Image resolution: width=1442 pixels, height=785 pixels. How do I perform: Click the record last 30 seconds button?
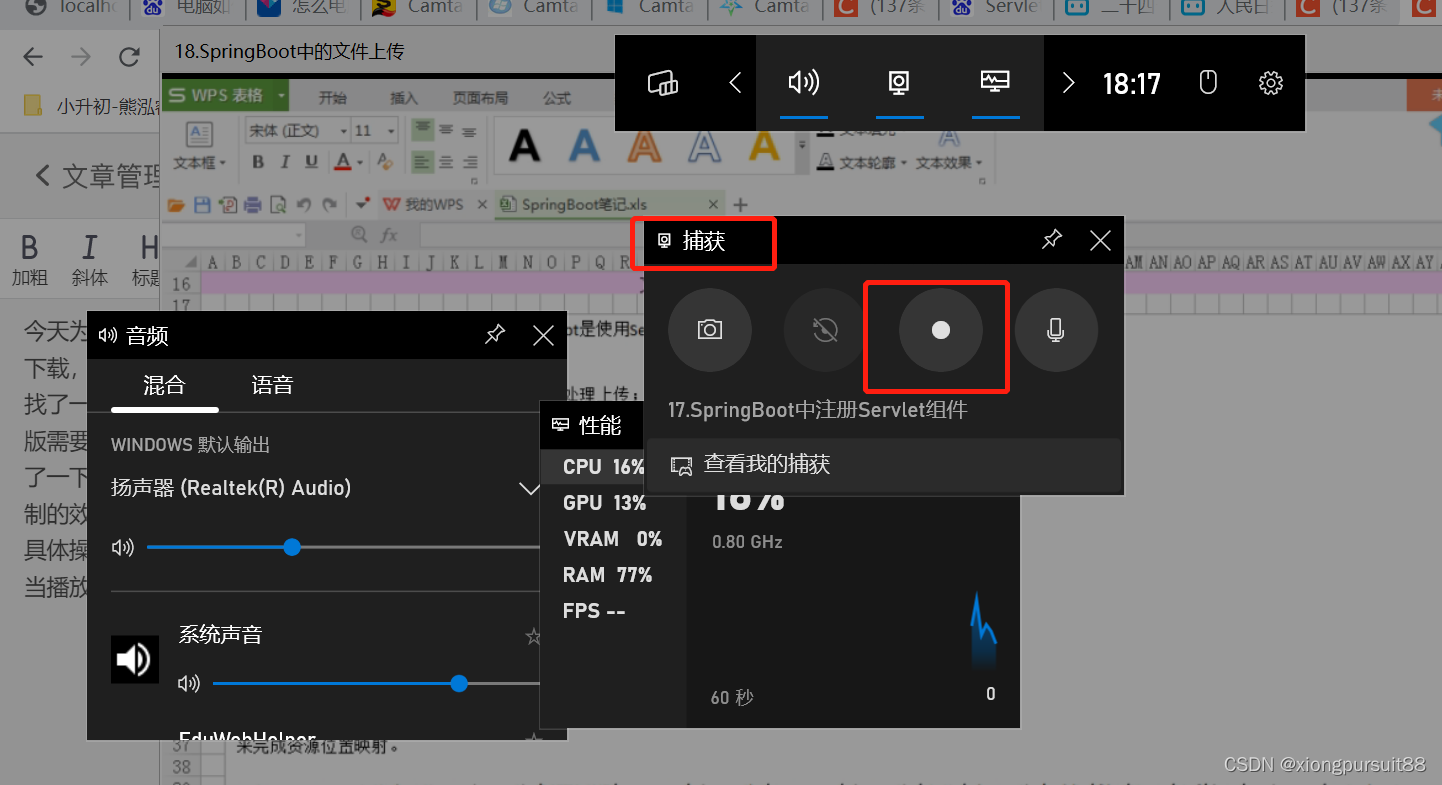(x=825, y=330)
